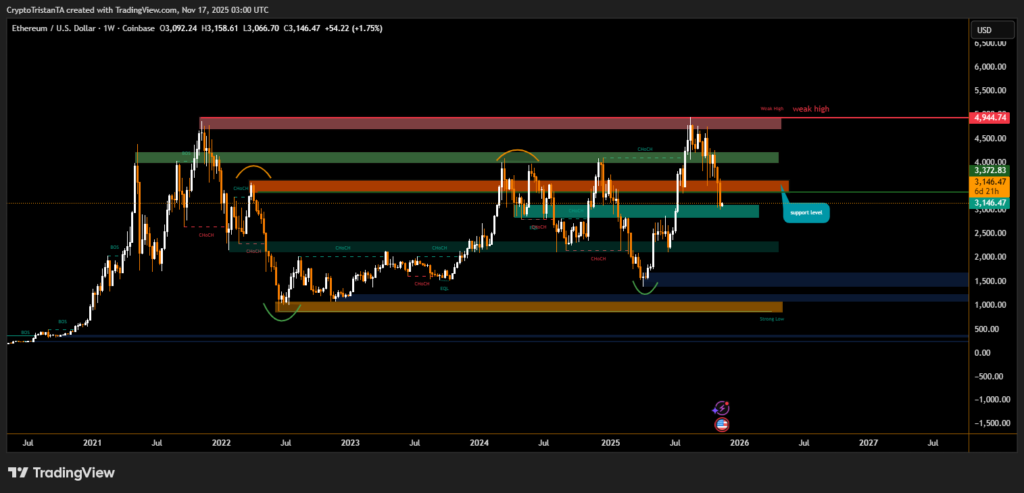
Task: Click the US flag economic event icon
Action: click(x=721, y=424)
